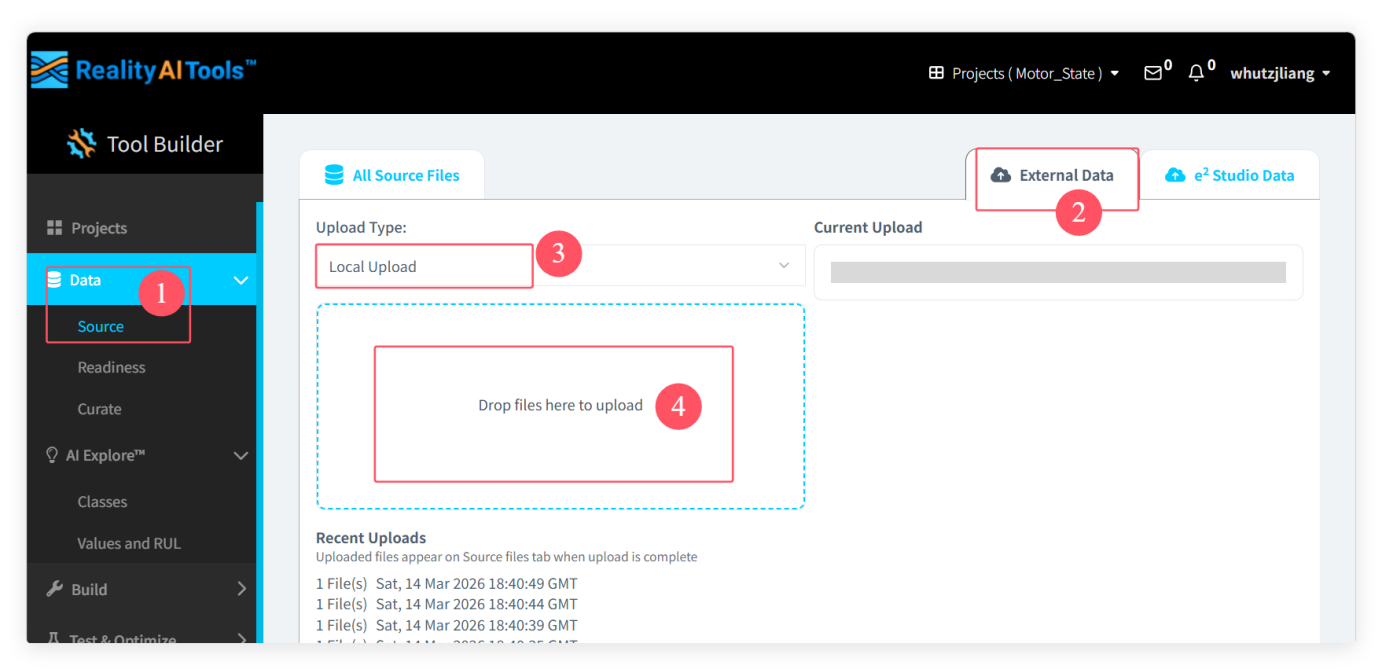This screenshot has width=1382, height=669.
Task: Click the AI Explore lightbulb icon
Action: pyautogui.click(x=53, y=455)
